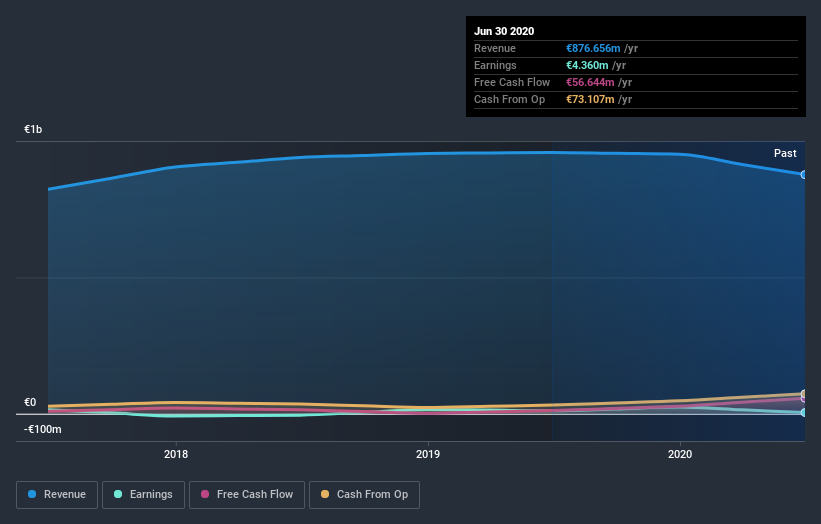The width and height of the screenshot is (821, 524).
Task: Toggle the Free Cash Flow legend button
Action: click(247, 495)
